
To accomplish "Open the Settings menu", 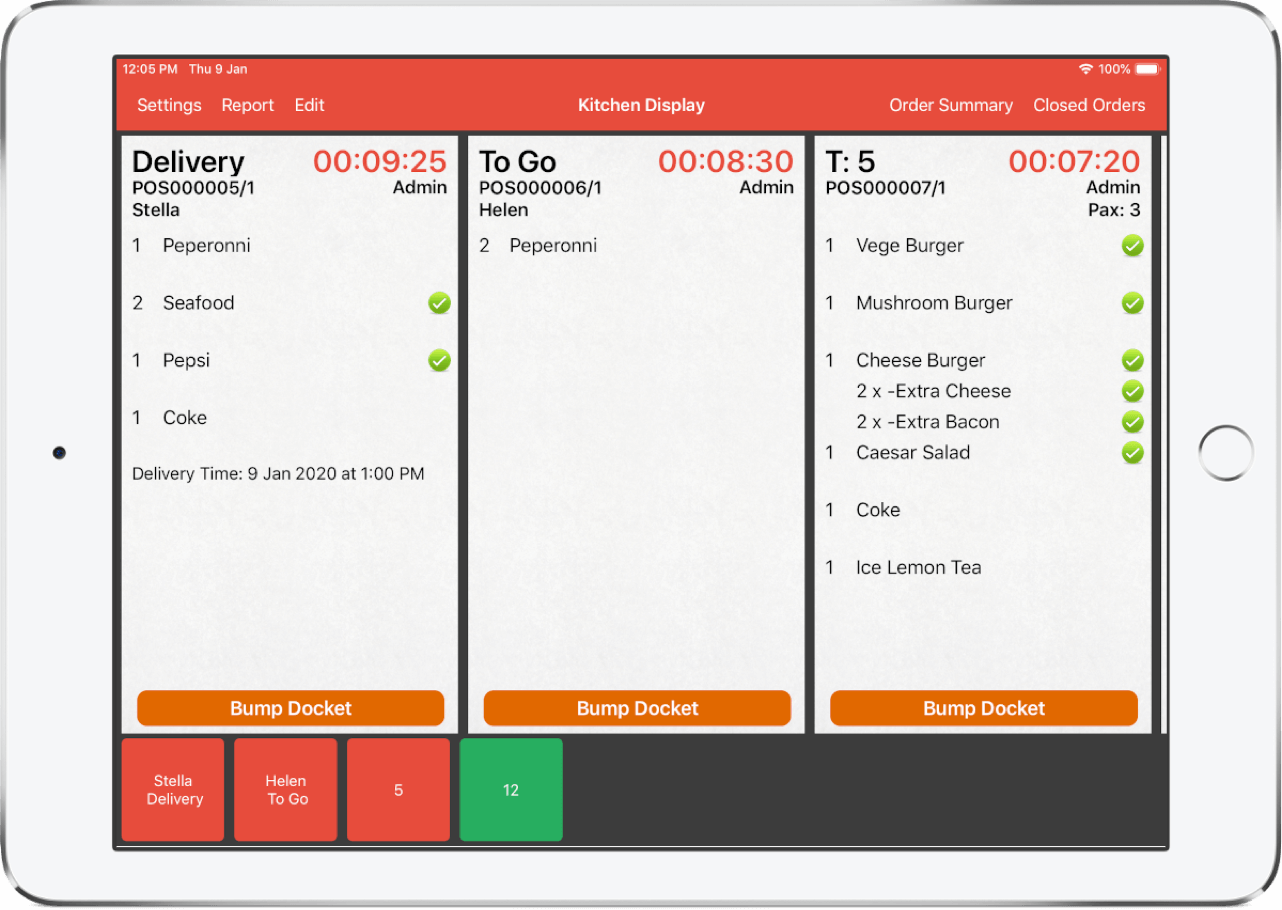I will 169,105.
